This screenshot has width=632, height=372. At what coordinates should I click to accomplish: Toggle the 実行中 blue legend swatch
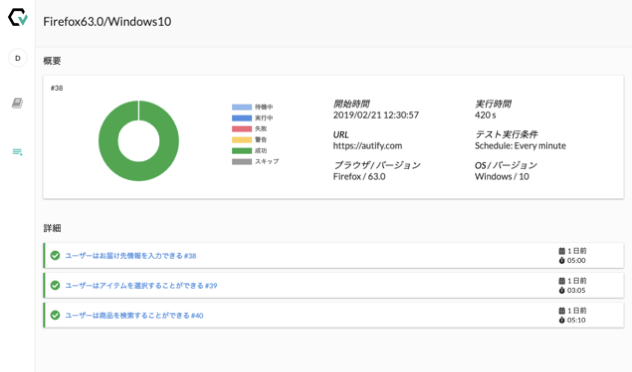[x=242, y=118]
